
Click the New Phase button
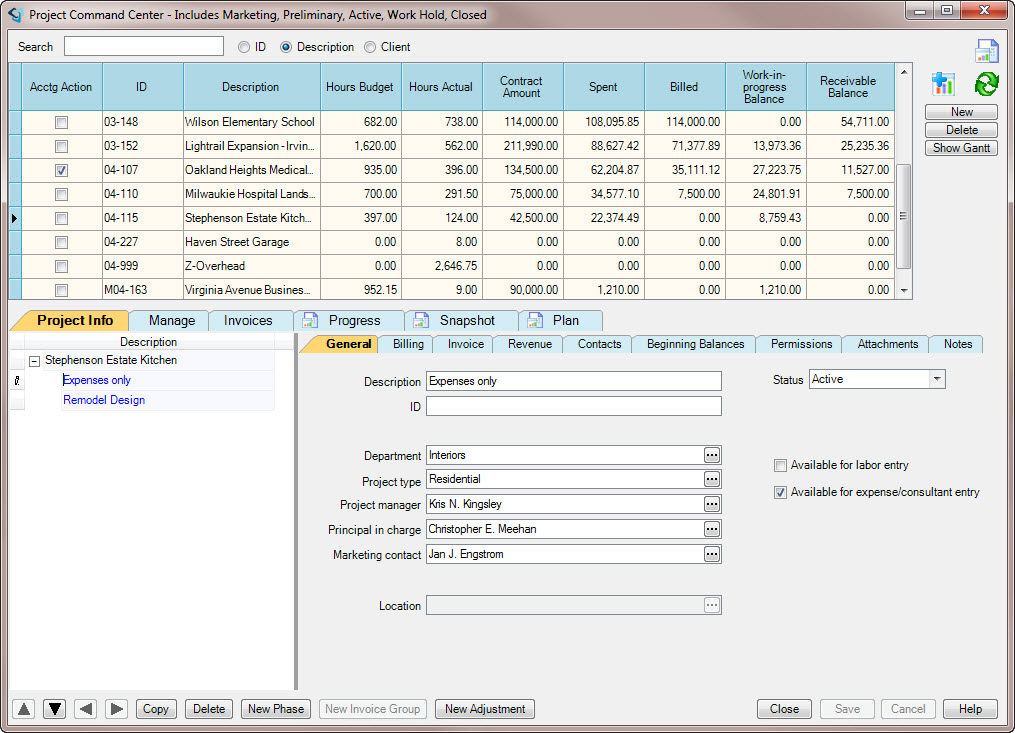click(275, 709)
